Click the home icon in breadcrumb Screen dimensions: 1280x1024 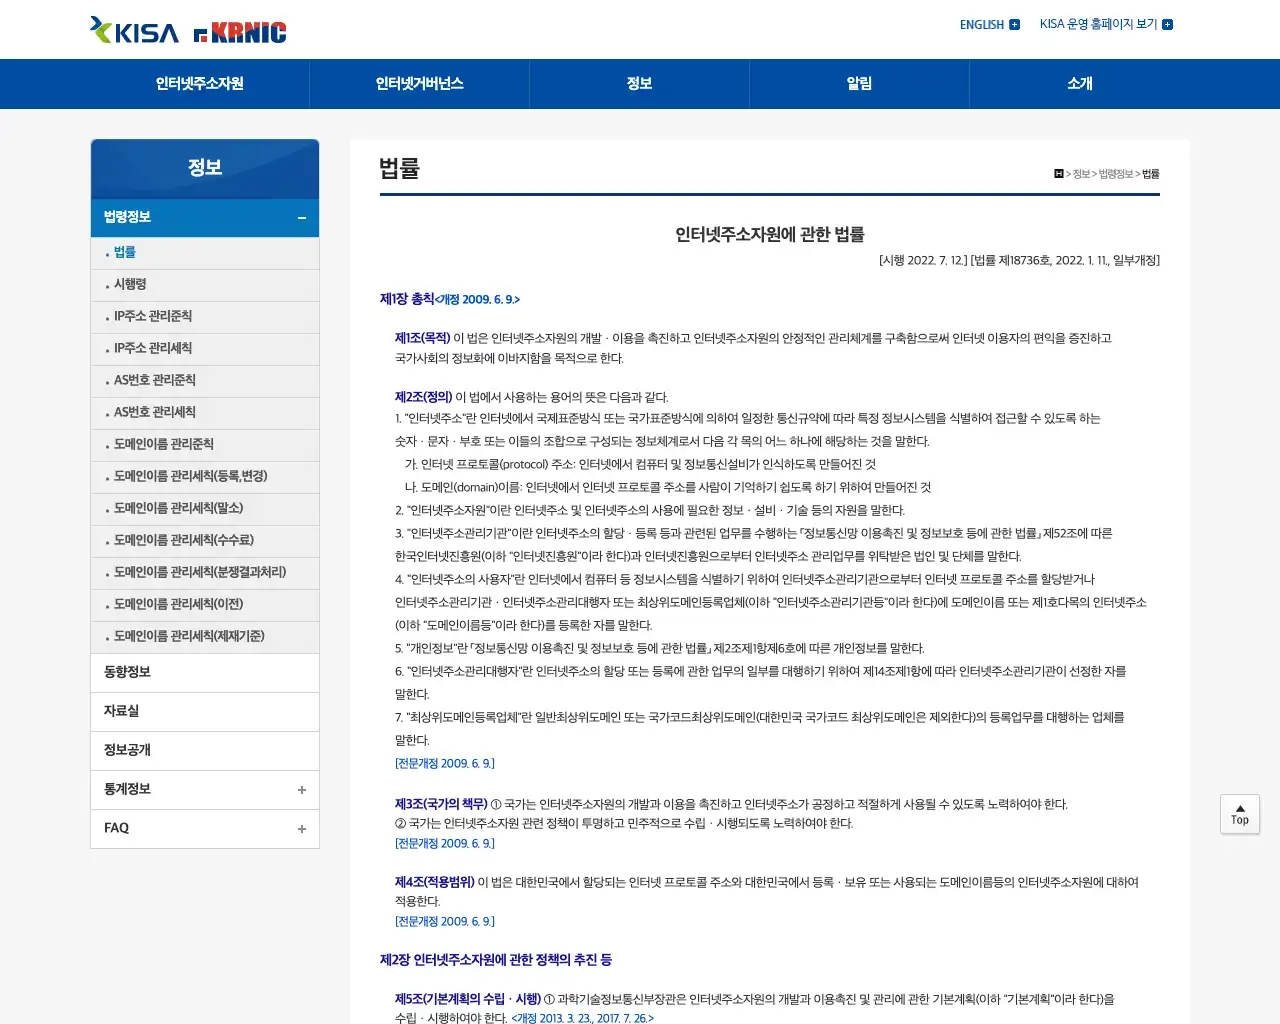pyautogui.click(x=1059, y=174)
